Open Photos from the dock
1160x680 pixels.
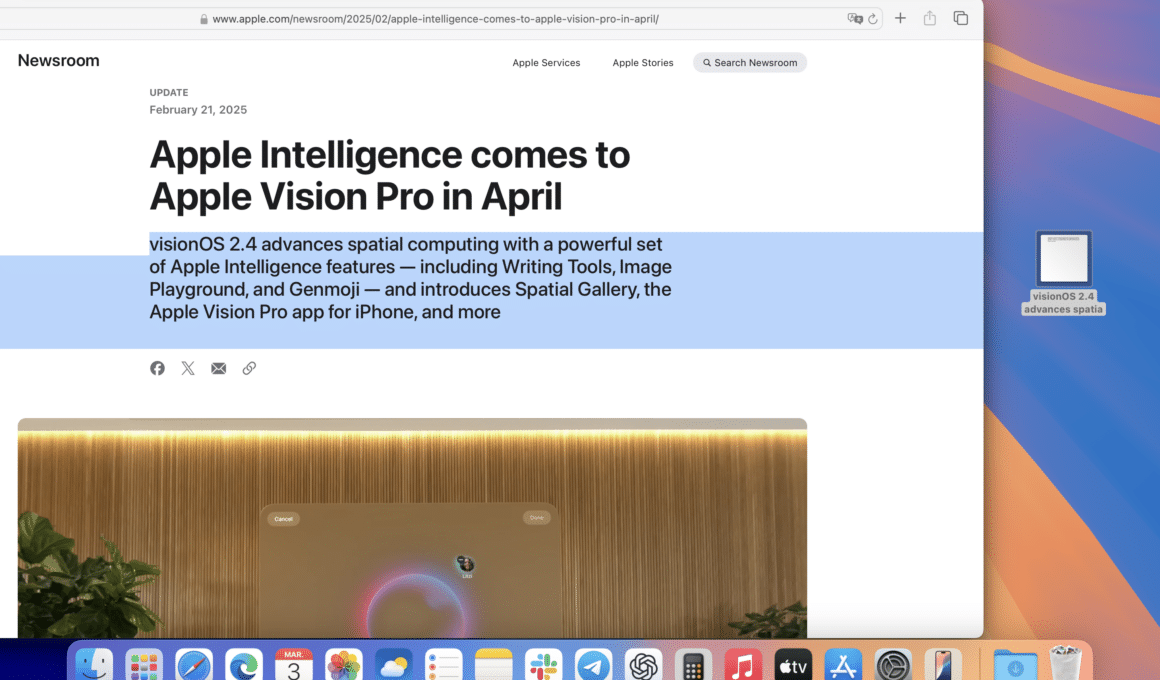[344, 665]
